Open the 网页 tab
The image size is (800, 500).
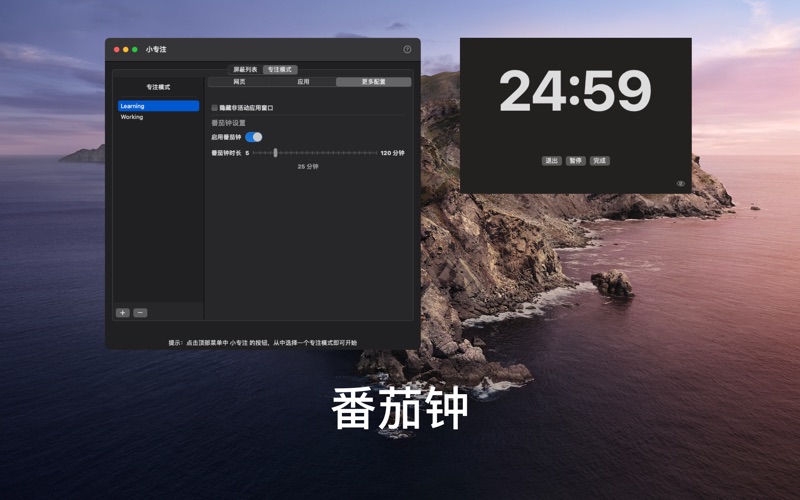239,82
